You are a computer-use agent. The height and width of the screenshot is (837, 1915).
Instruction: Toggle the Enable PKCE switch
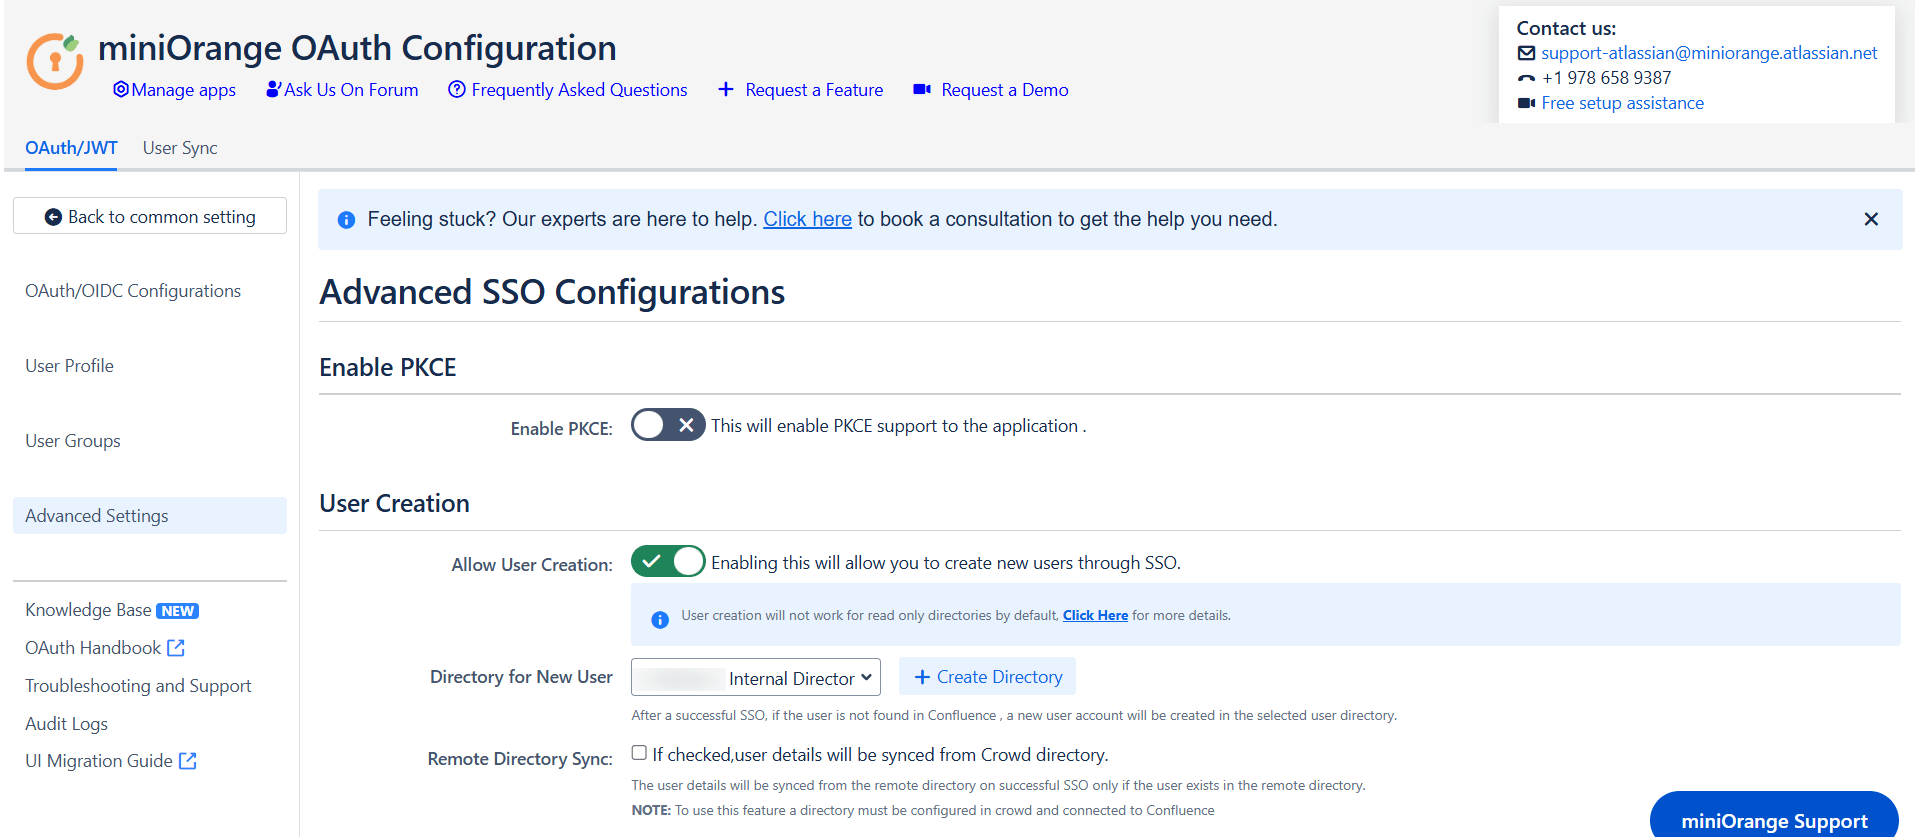[668, 425]
